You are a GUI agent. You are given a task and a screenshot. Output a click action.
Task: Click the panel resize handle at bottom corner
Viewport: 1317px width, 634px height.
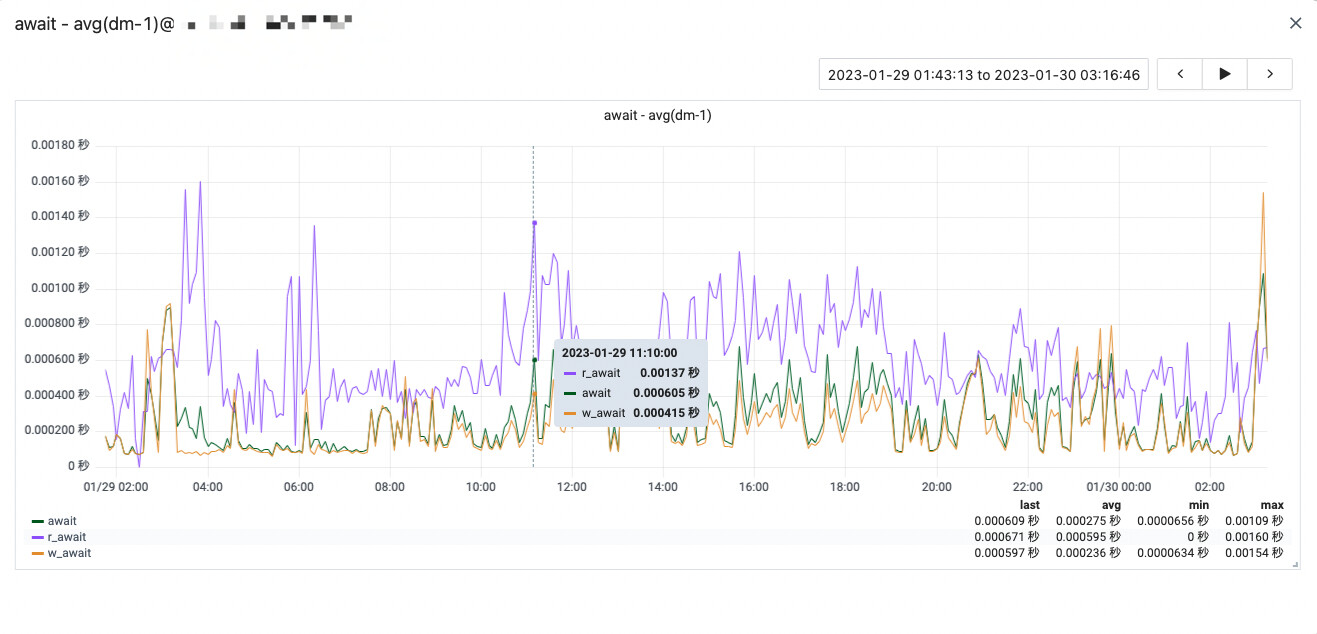[1295, 565]
